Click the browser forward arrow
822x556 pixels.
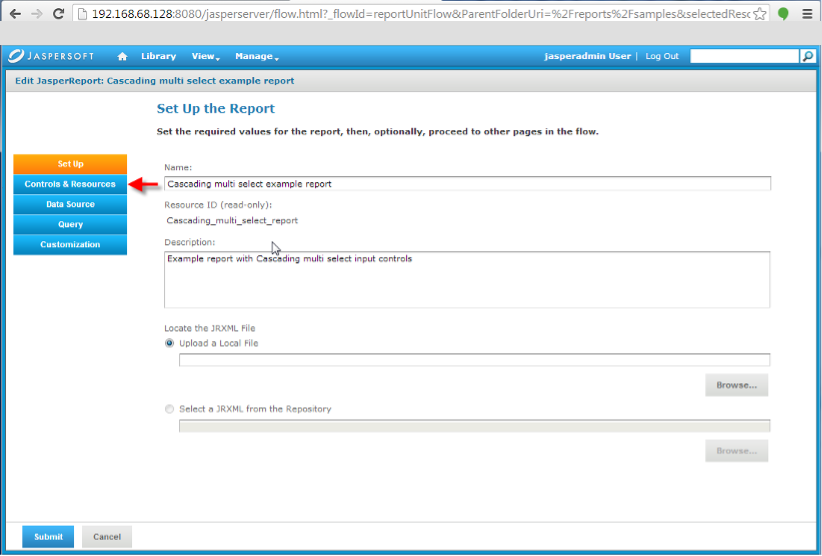coord(37,14)
